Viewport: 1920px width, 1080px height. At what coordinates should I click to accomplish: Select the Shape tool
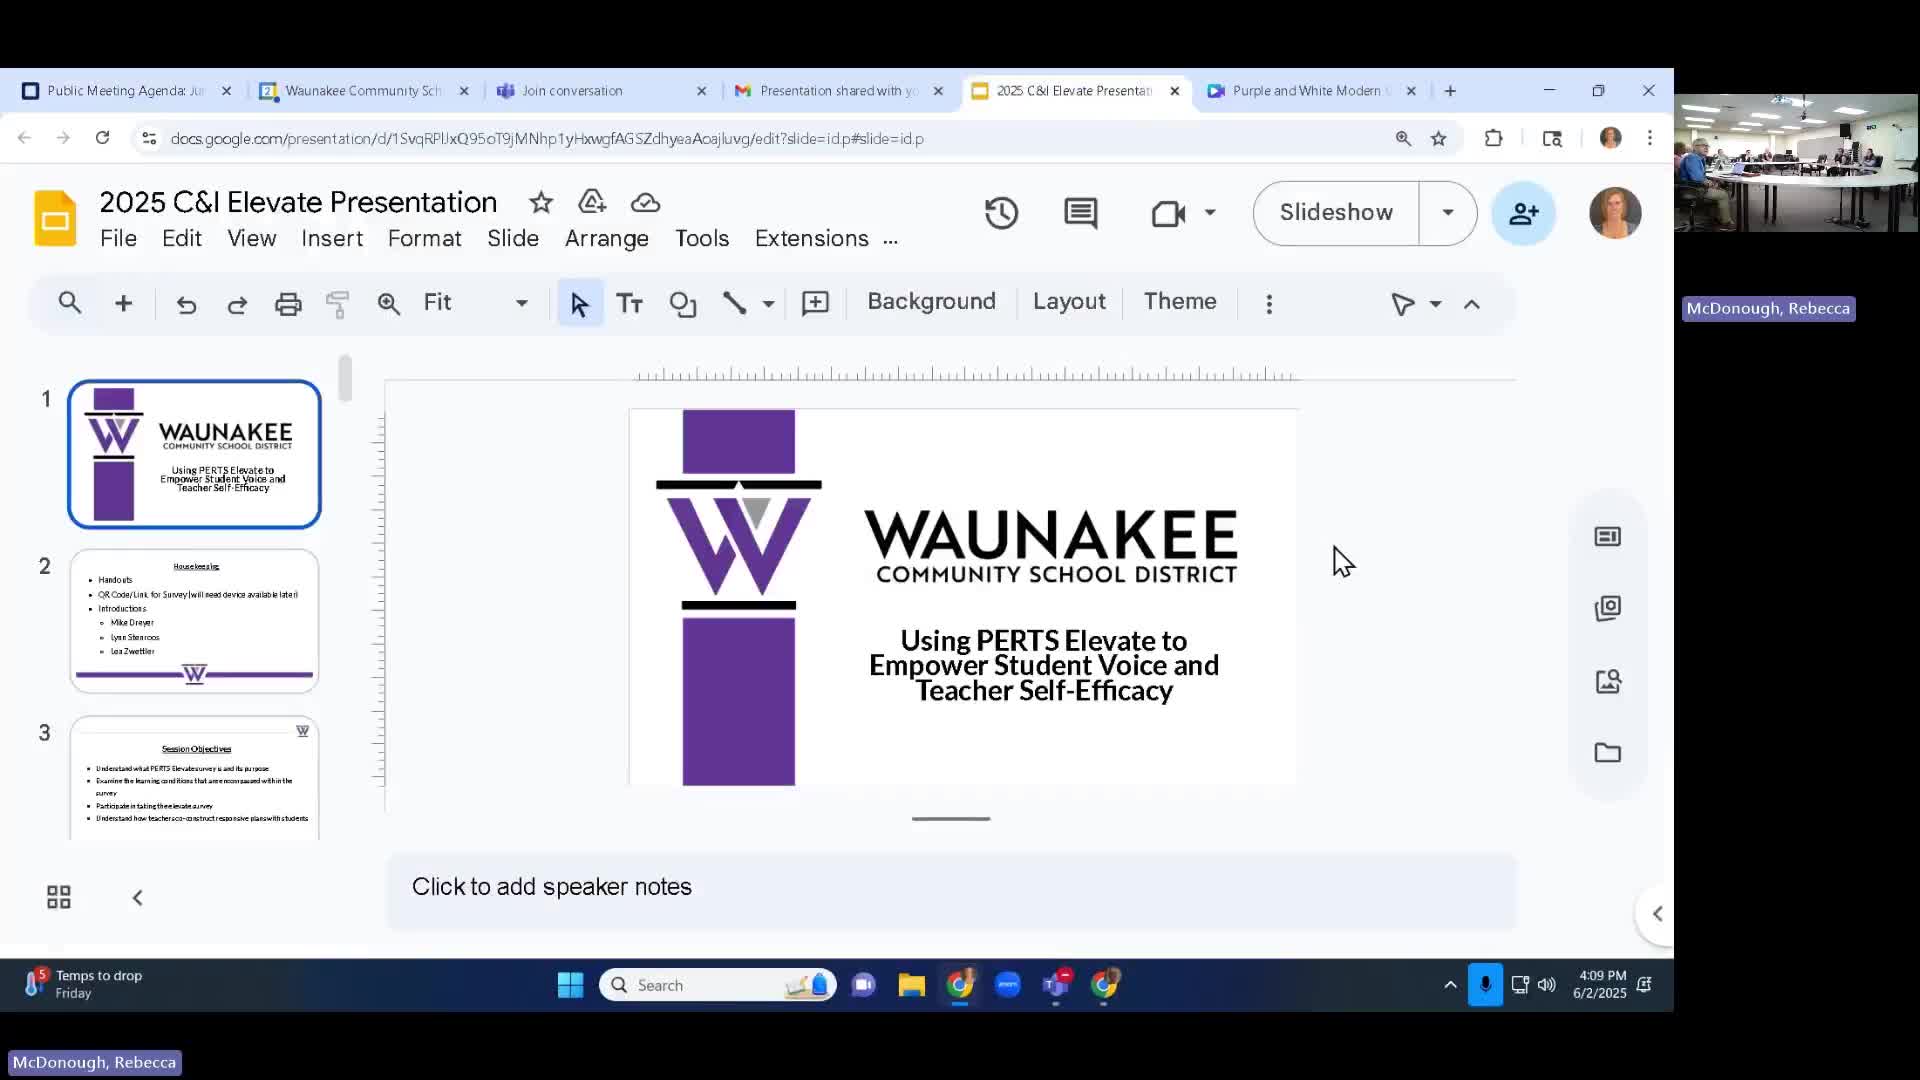[682, 304]
